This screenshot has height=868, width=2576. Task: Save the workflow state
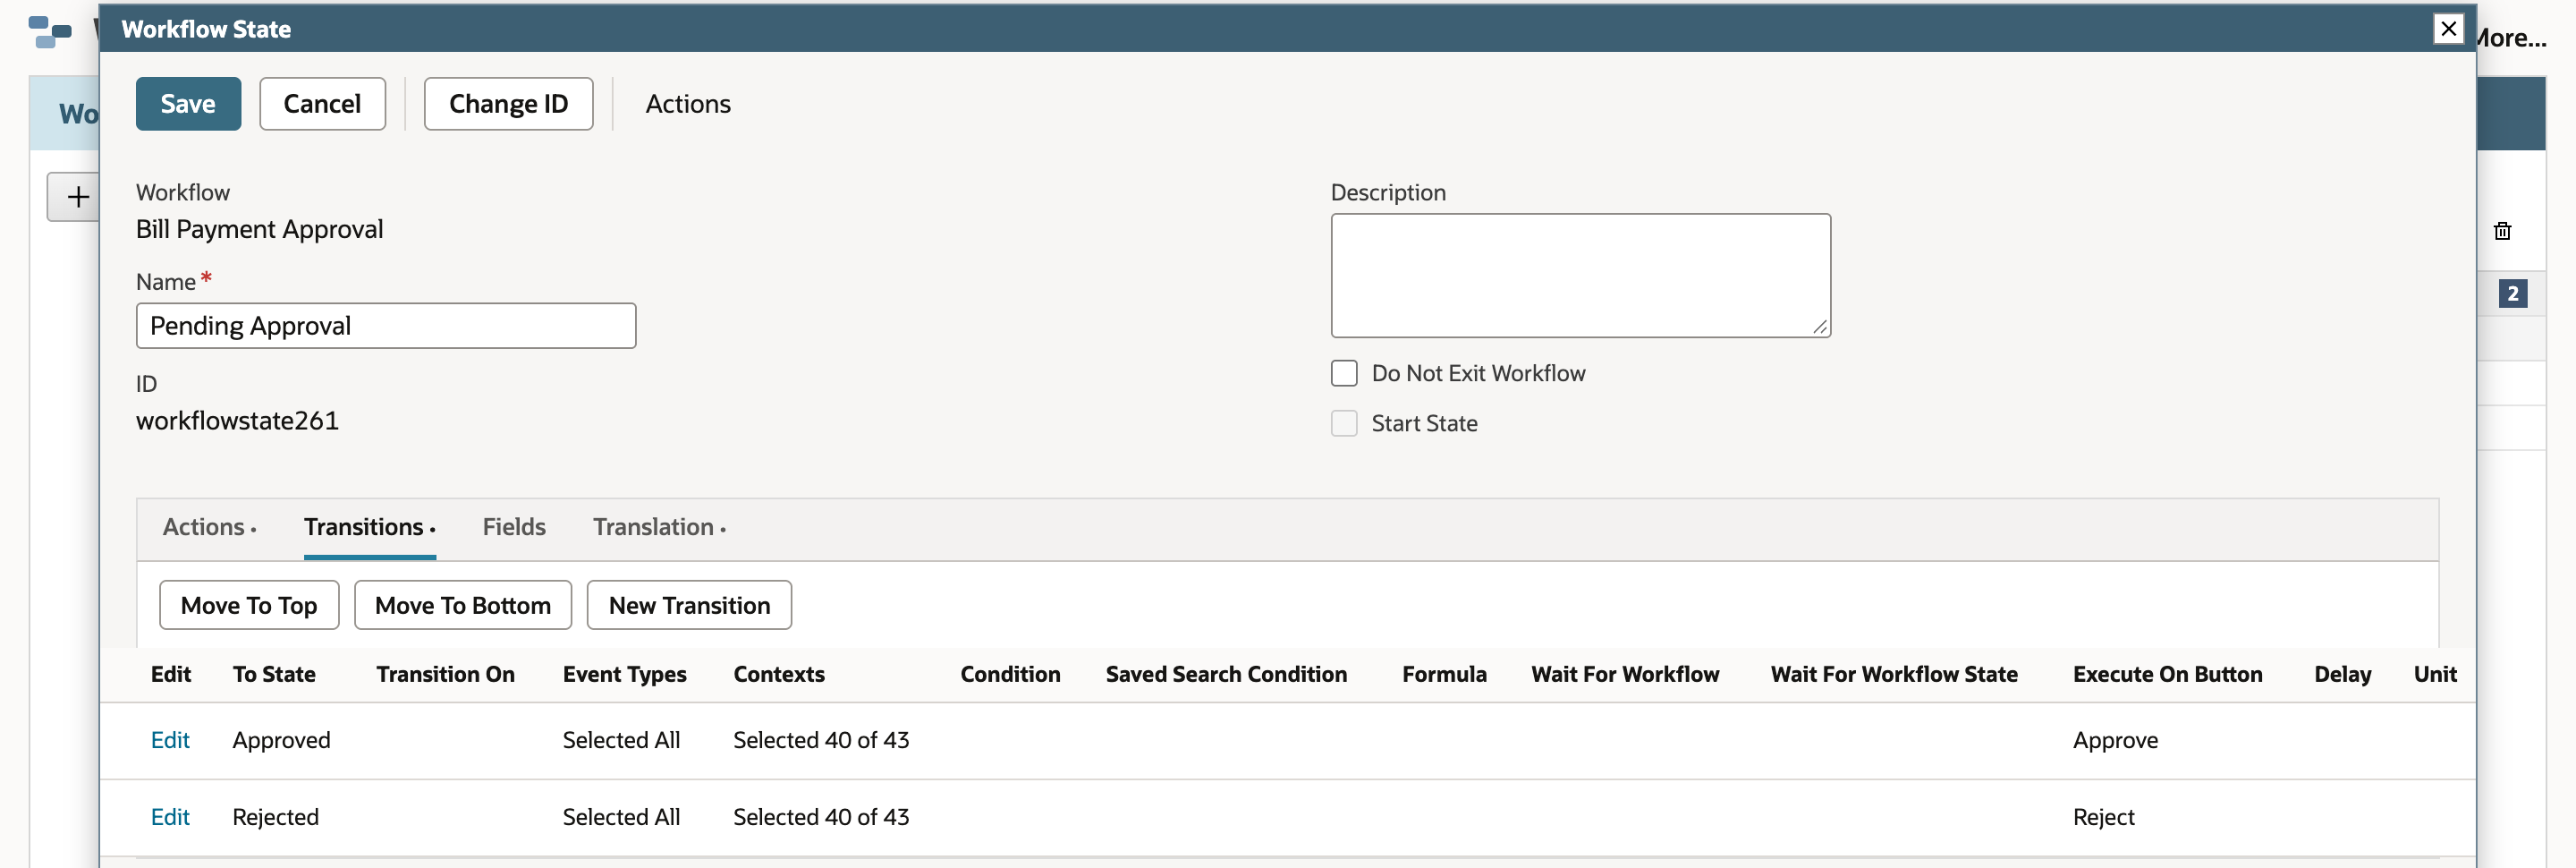coord(188,104)
